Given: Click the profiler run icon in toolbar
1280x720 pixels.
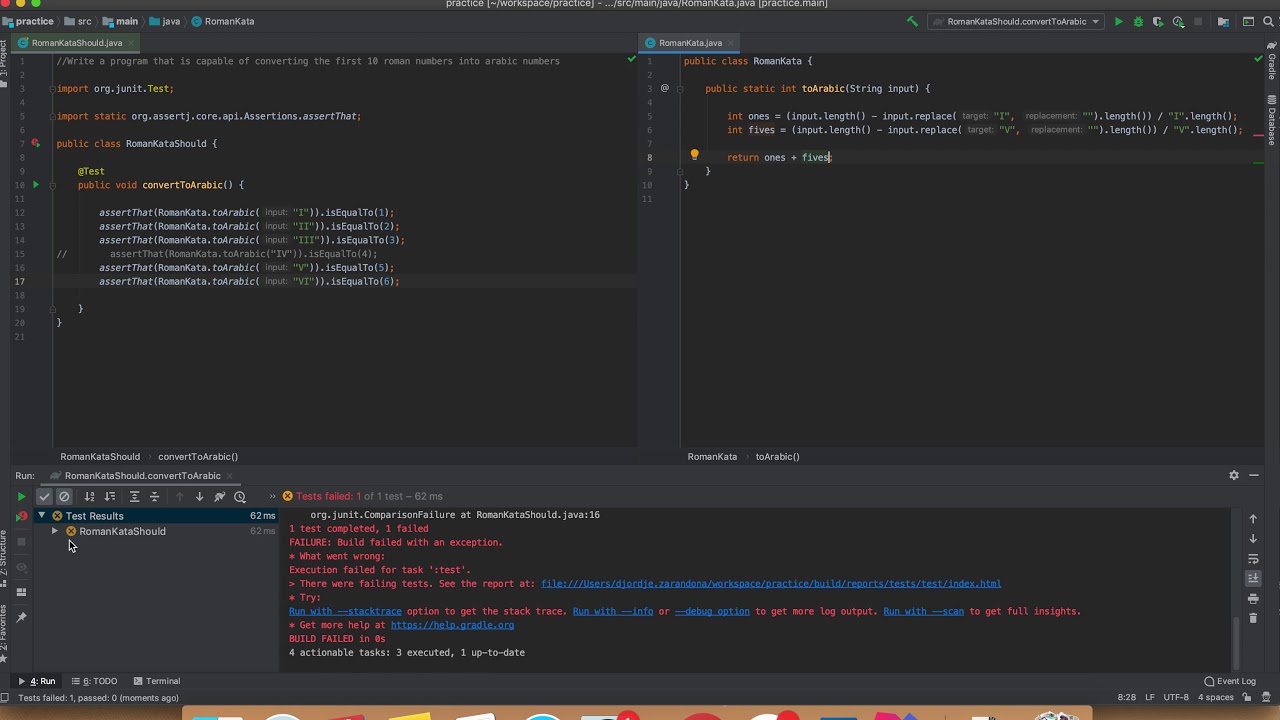Looking at the screenshot, I should pyautogui.click(x=1178, y=21).
